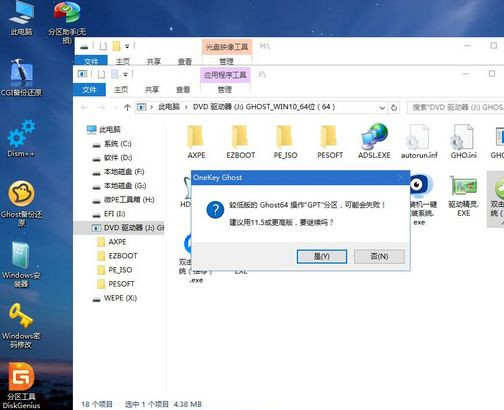Open the PESOFT folder in file pane

(330, 142)
